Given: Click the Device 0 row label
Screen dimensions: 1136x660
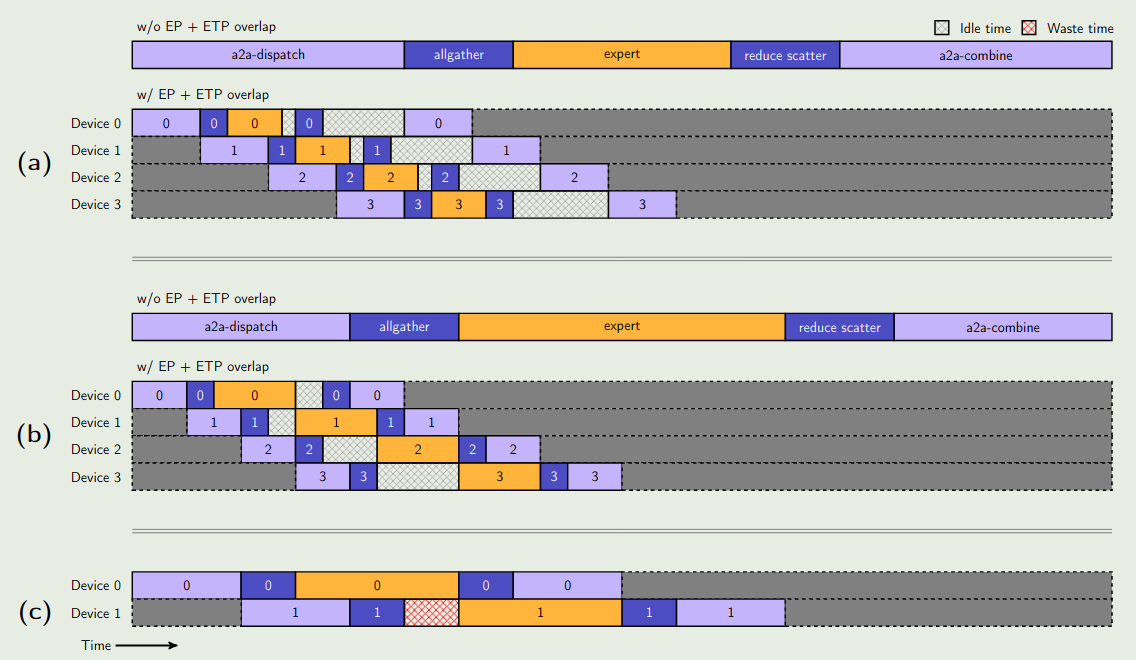Looking at the screenshot, I should click(x=96, y=122).
